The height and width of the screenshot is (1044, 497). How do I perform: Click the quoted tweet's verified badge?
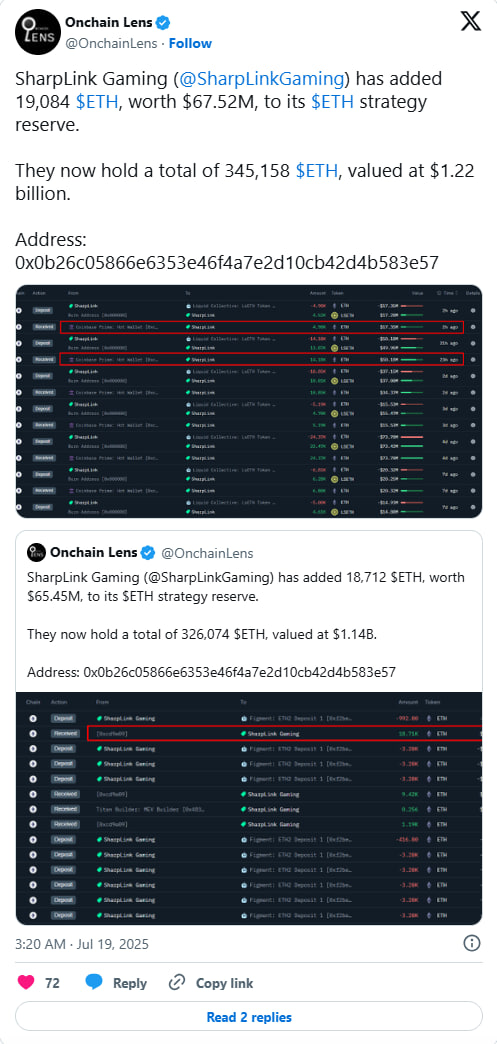150,553
